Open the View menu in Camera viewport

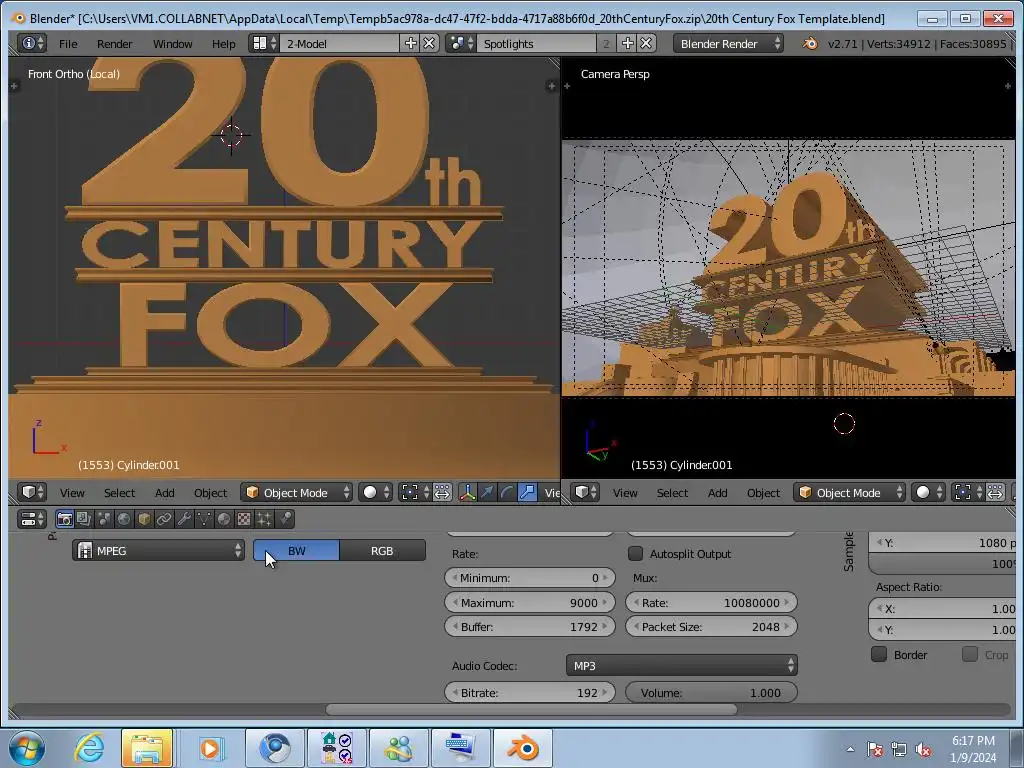click(x=625, y=493)
